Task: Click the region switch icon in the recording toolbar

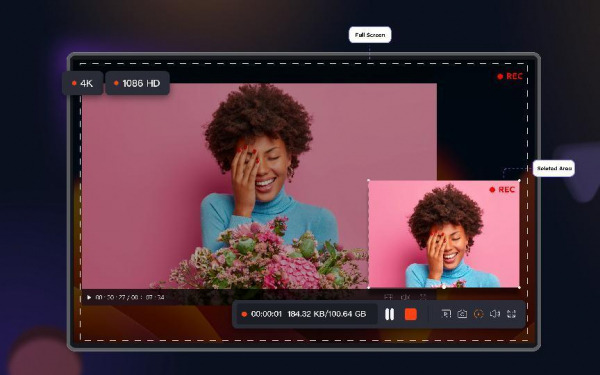Action: tap(511, 314)
